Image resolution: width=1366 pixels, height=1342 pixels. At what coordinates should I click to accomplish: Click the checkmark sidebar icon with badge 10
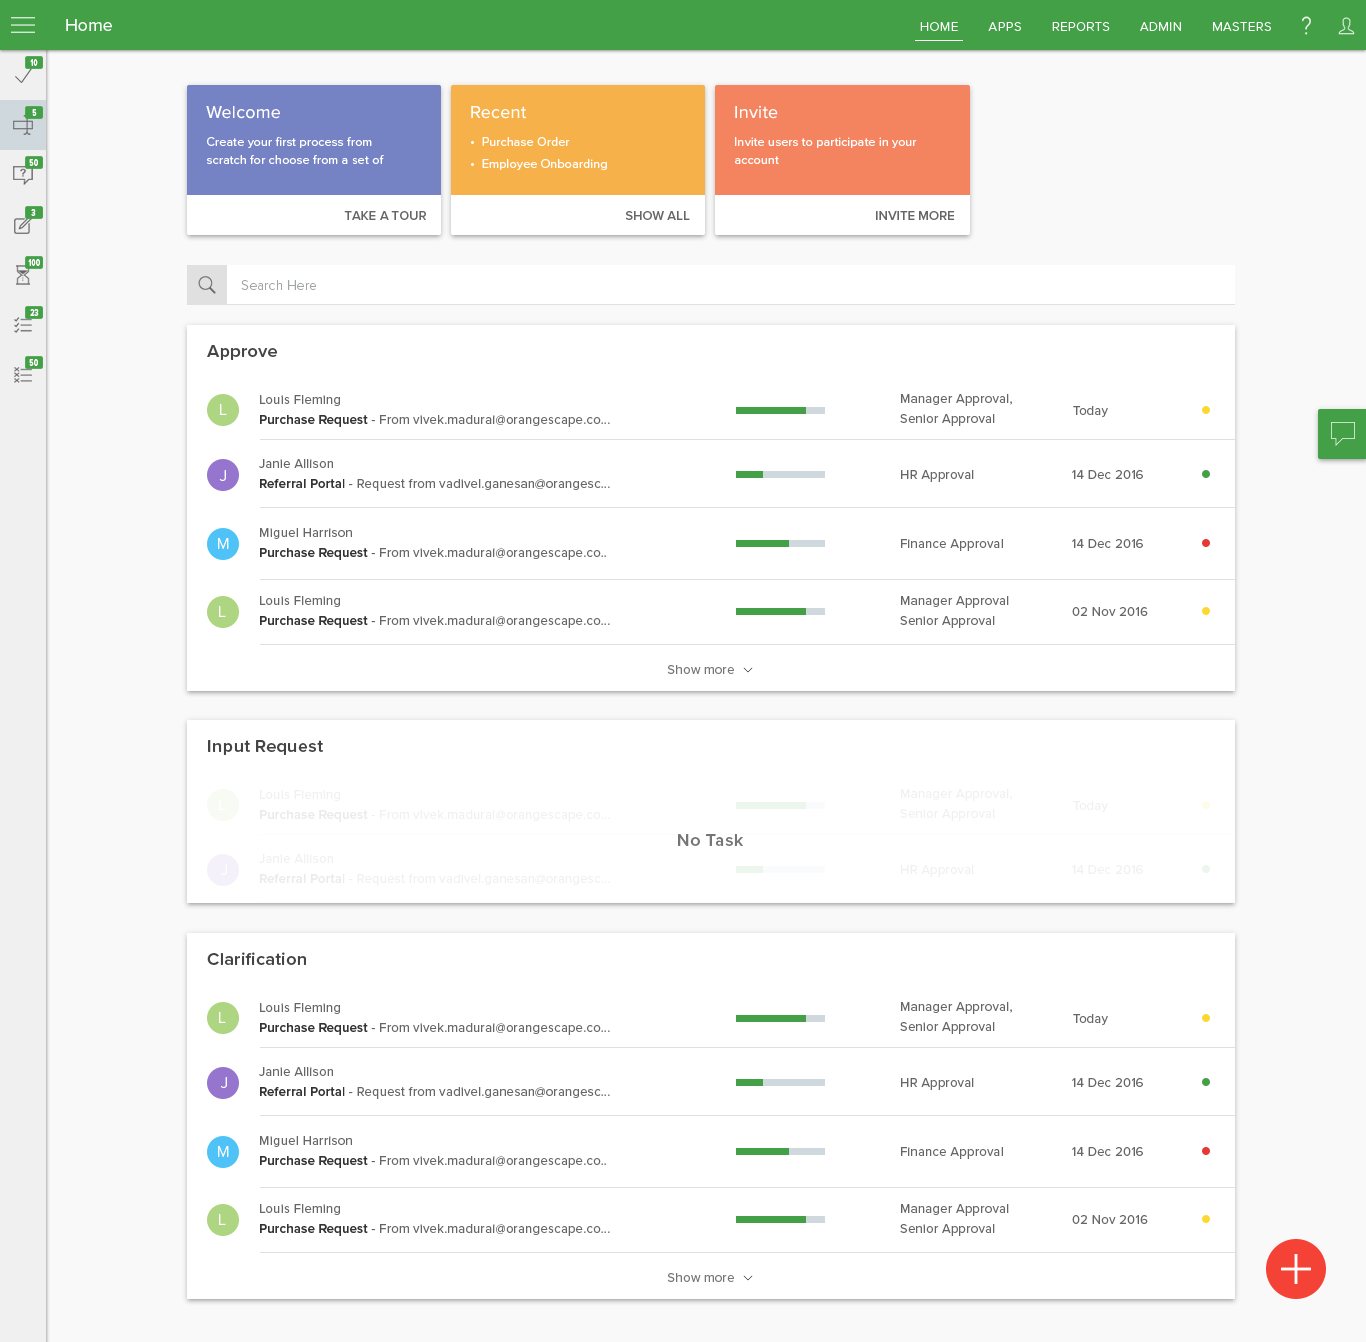(x=23, y=75)
